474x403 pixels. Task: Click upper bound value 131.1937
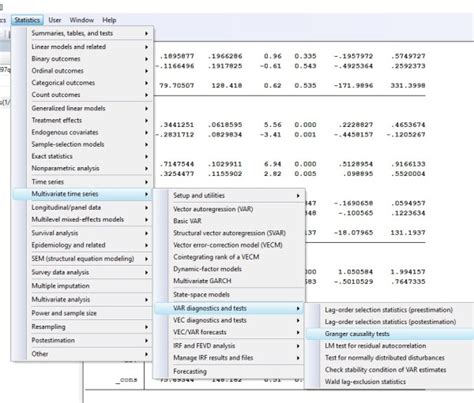(x=408, y=233)
